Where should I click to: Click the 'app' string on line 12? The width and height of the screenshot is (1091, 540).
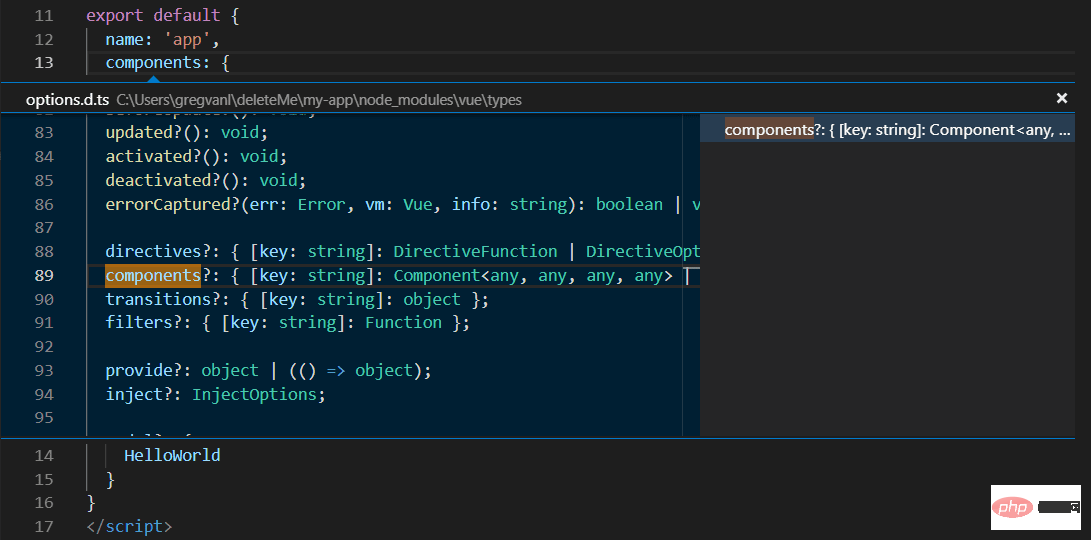coord(187,39)
